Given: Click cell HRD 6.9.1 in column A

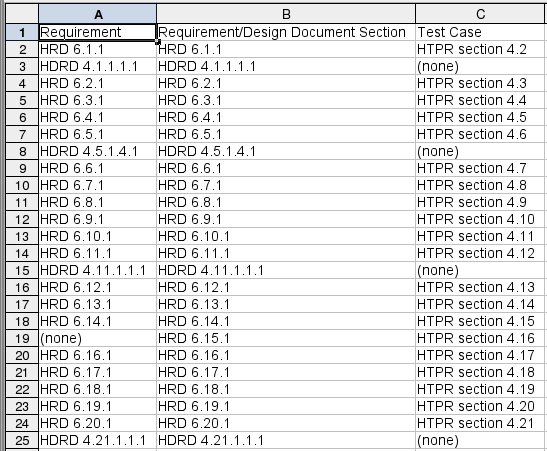Looking at the screenshot, I should pos(97,219).
